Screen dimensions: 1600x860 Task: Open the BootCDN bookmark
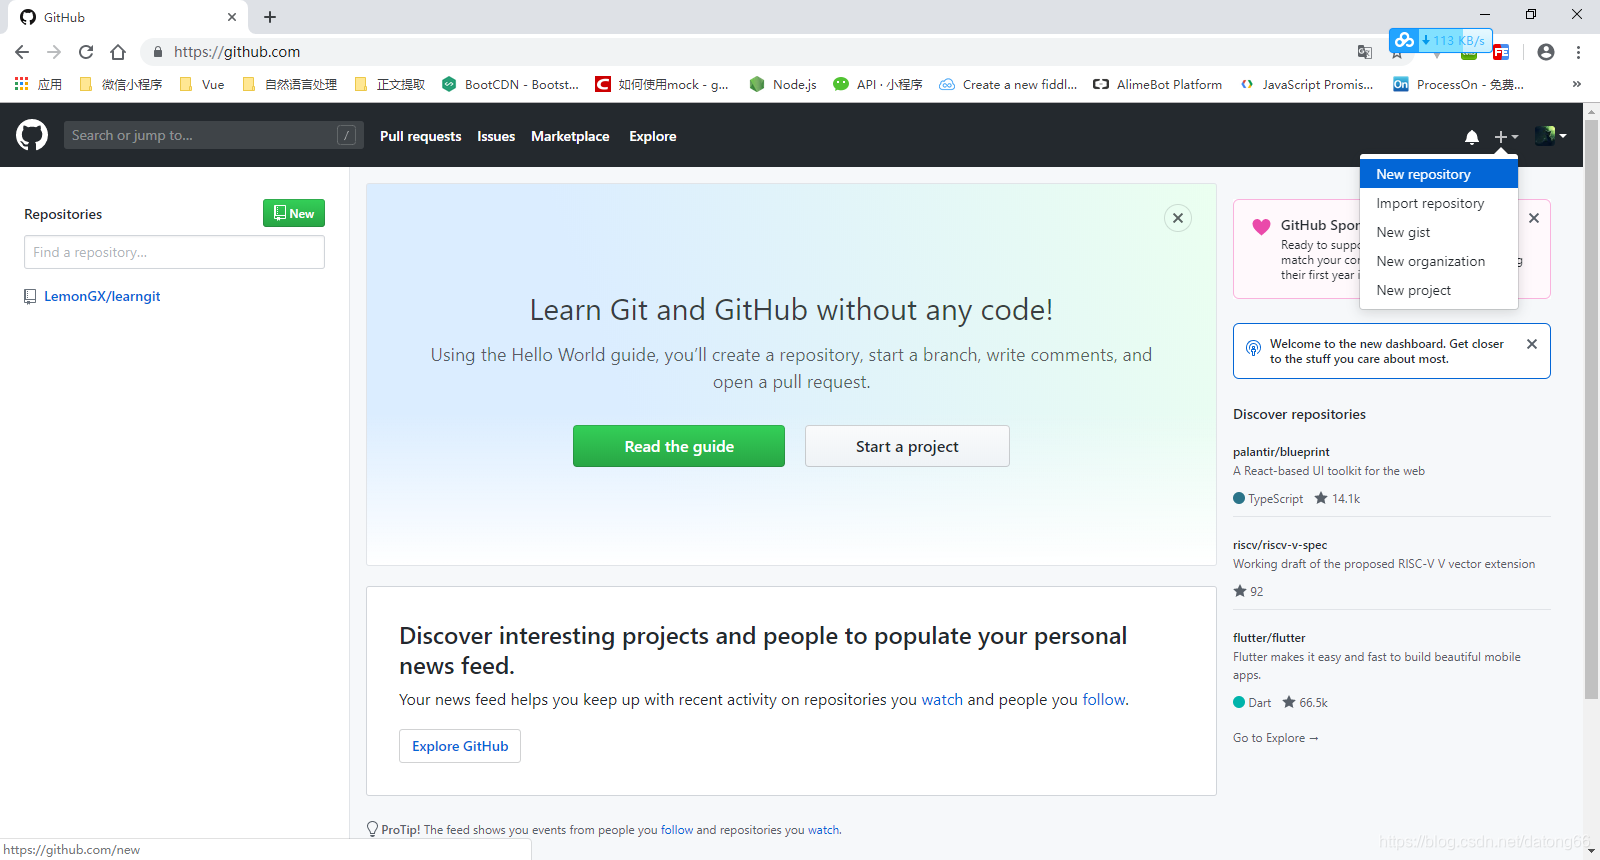pos(510,85)
